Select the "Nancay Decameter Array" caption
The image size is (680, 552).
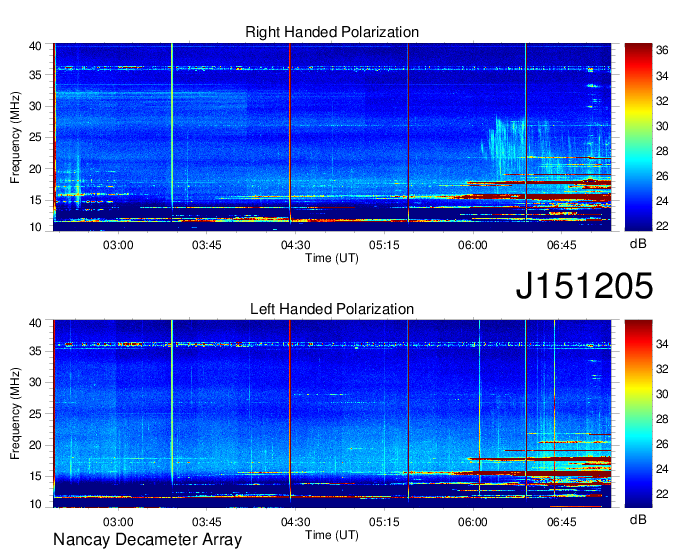point(147,540)
